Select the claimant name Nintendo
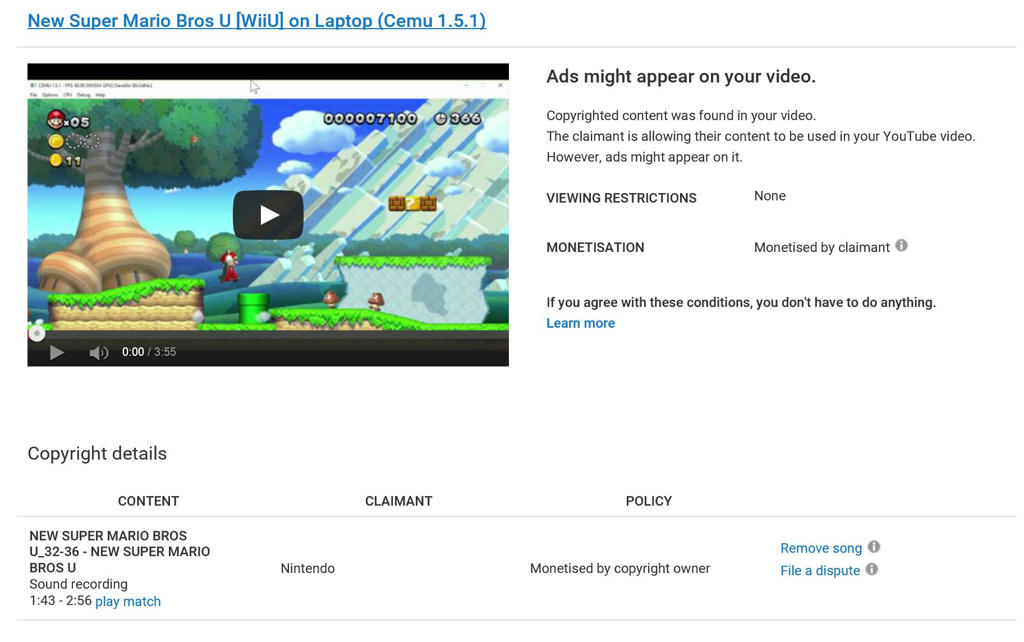1024x642 pixels. [x=307, y=567]
